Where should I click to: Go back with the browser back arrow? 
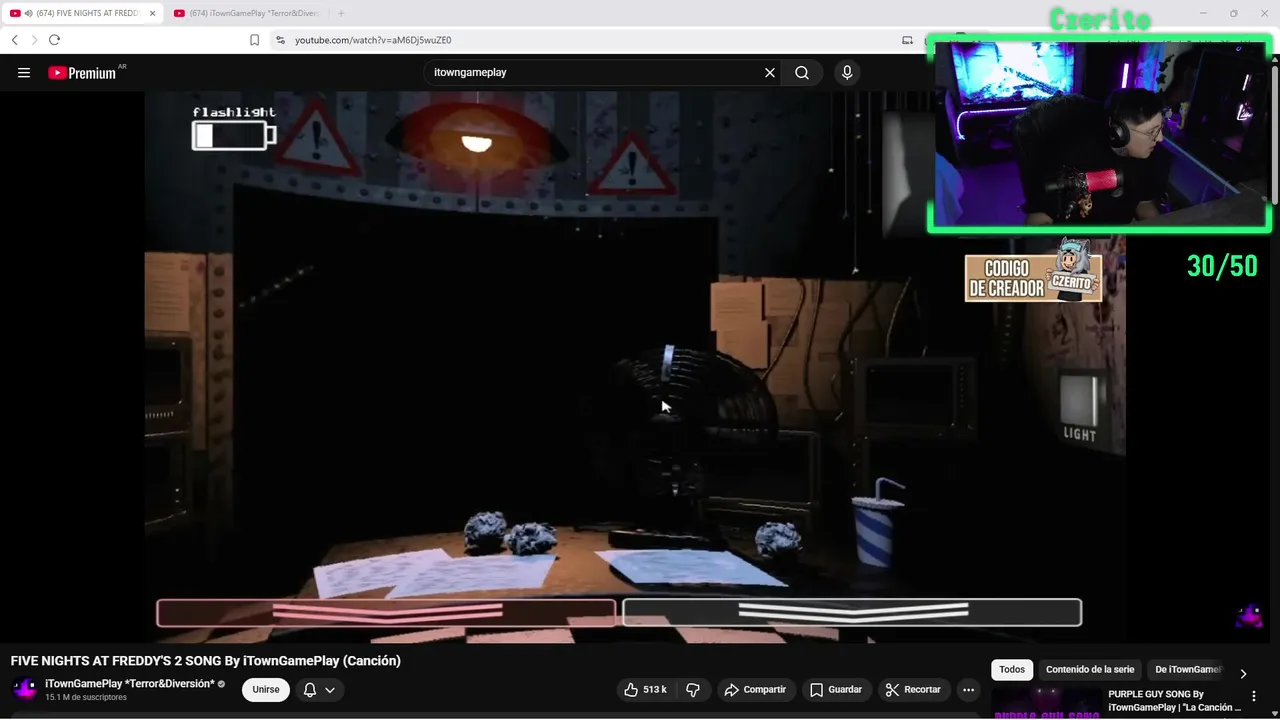coord(15,40)
